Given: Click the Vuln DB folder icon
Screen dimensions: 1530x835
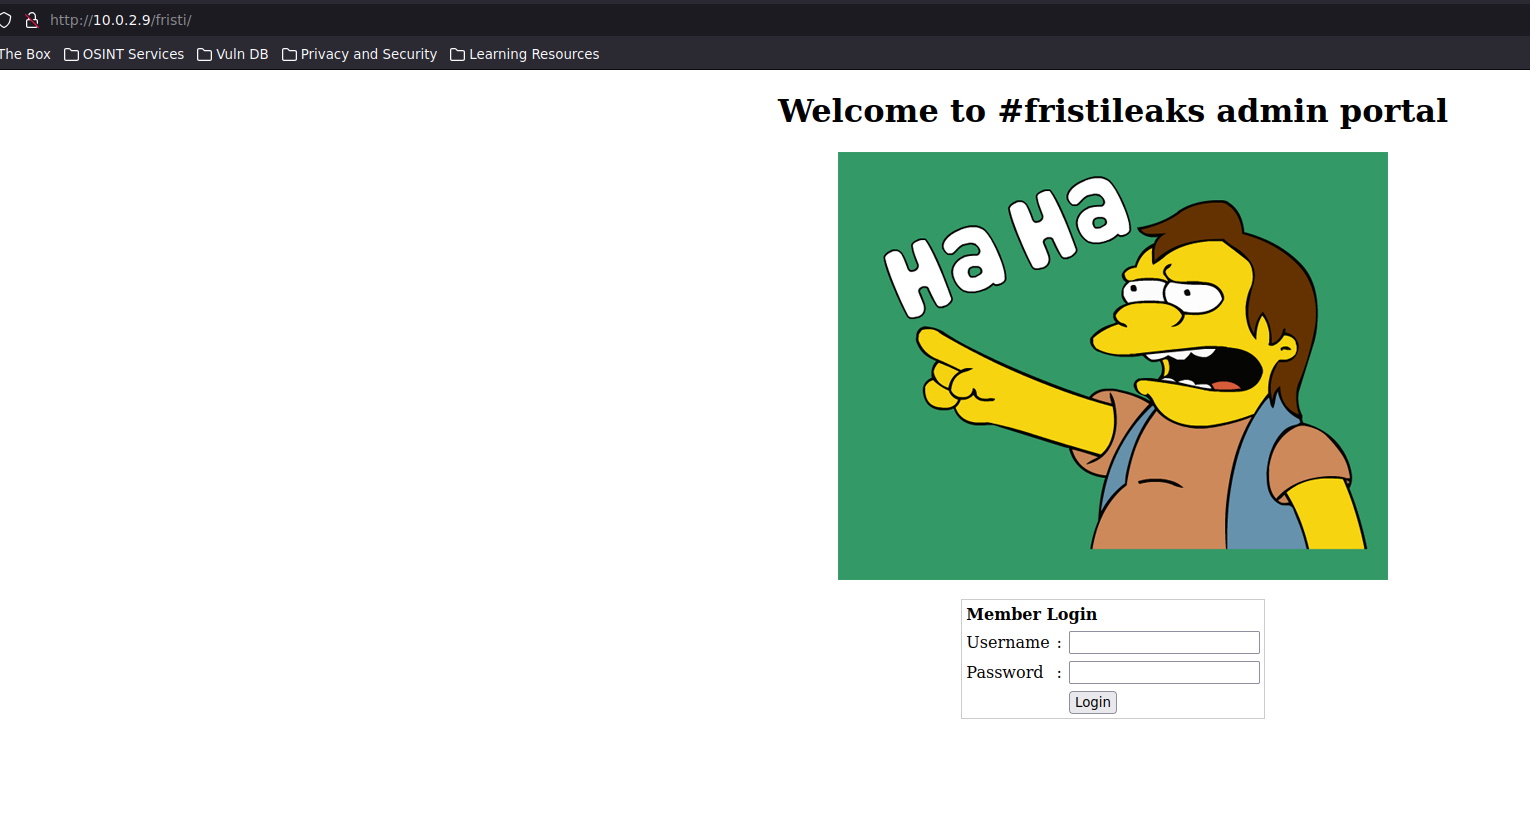Looking at the screenshot, I should [x=204, y=55].
